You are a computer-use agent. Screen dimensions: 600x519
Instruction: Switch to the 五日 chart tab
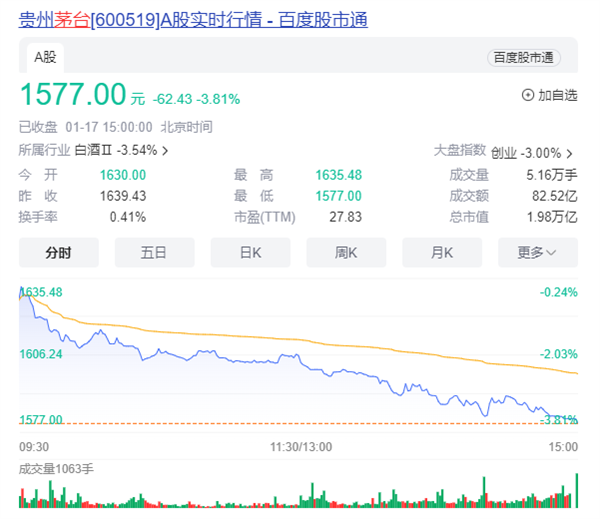[x=154, y=252]
